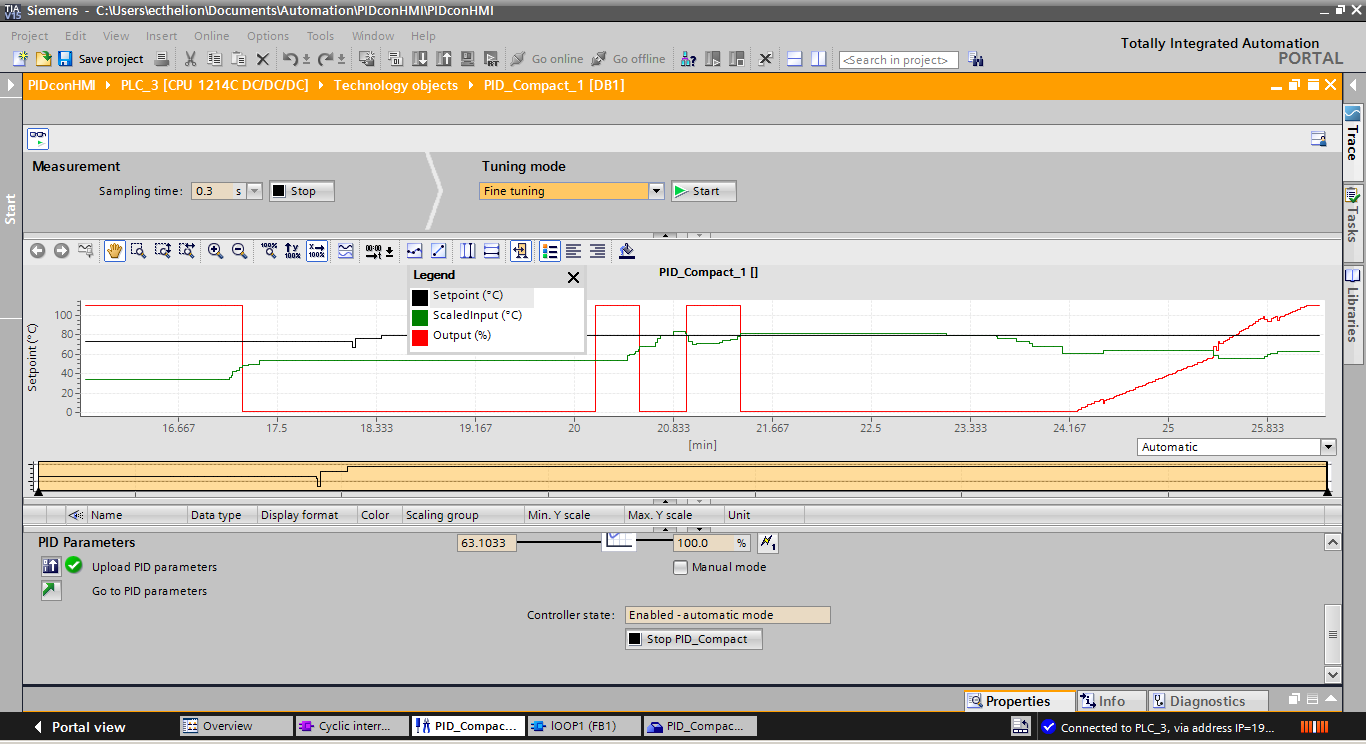Go to the previous zoom view
This screenshot has height=744, width=1366.
point(38,251)
